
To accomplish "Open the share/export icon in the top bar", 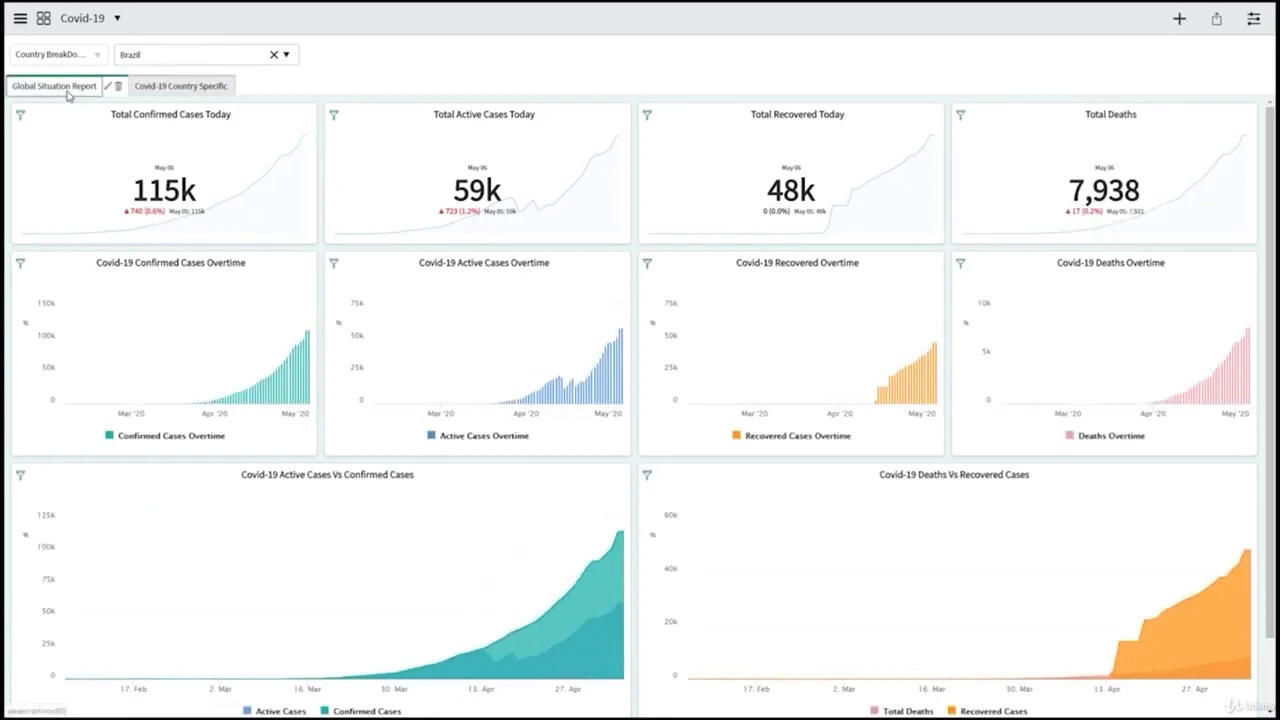I will [1216, 18].
